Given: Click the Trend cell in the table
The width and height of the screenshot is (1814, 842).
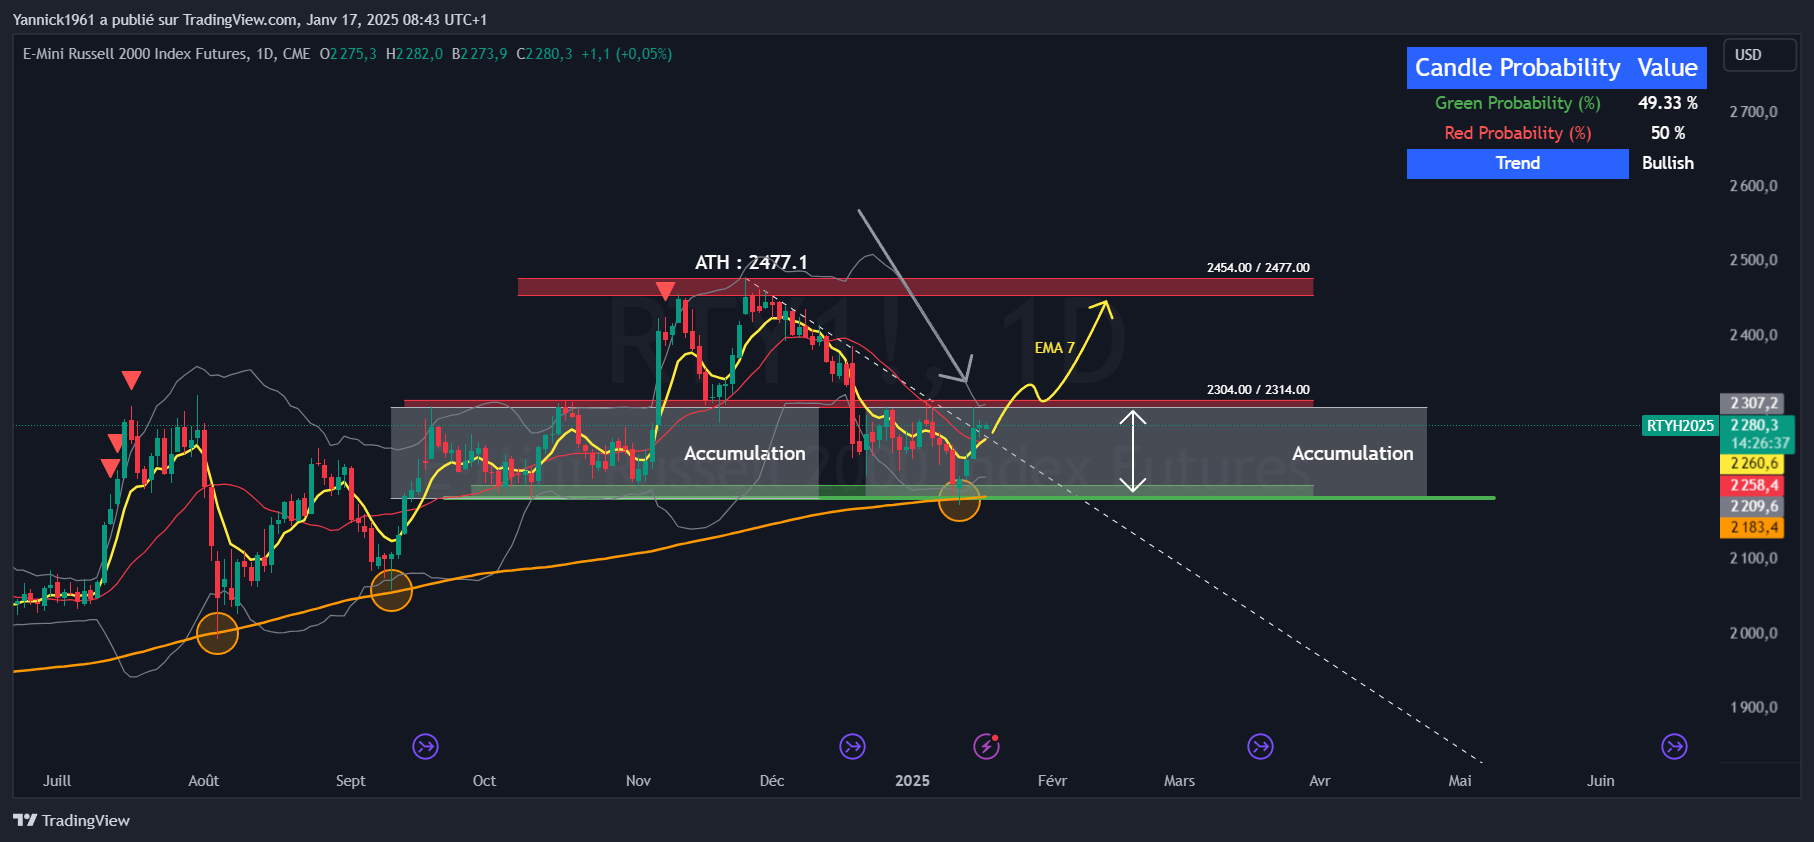Looking at the screenshot, I should point(1517,164).
